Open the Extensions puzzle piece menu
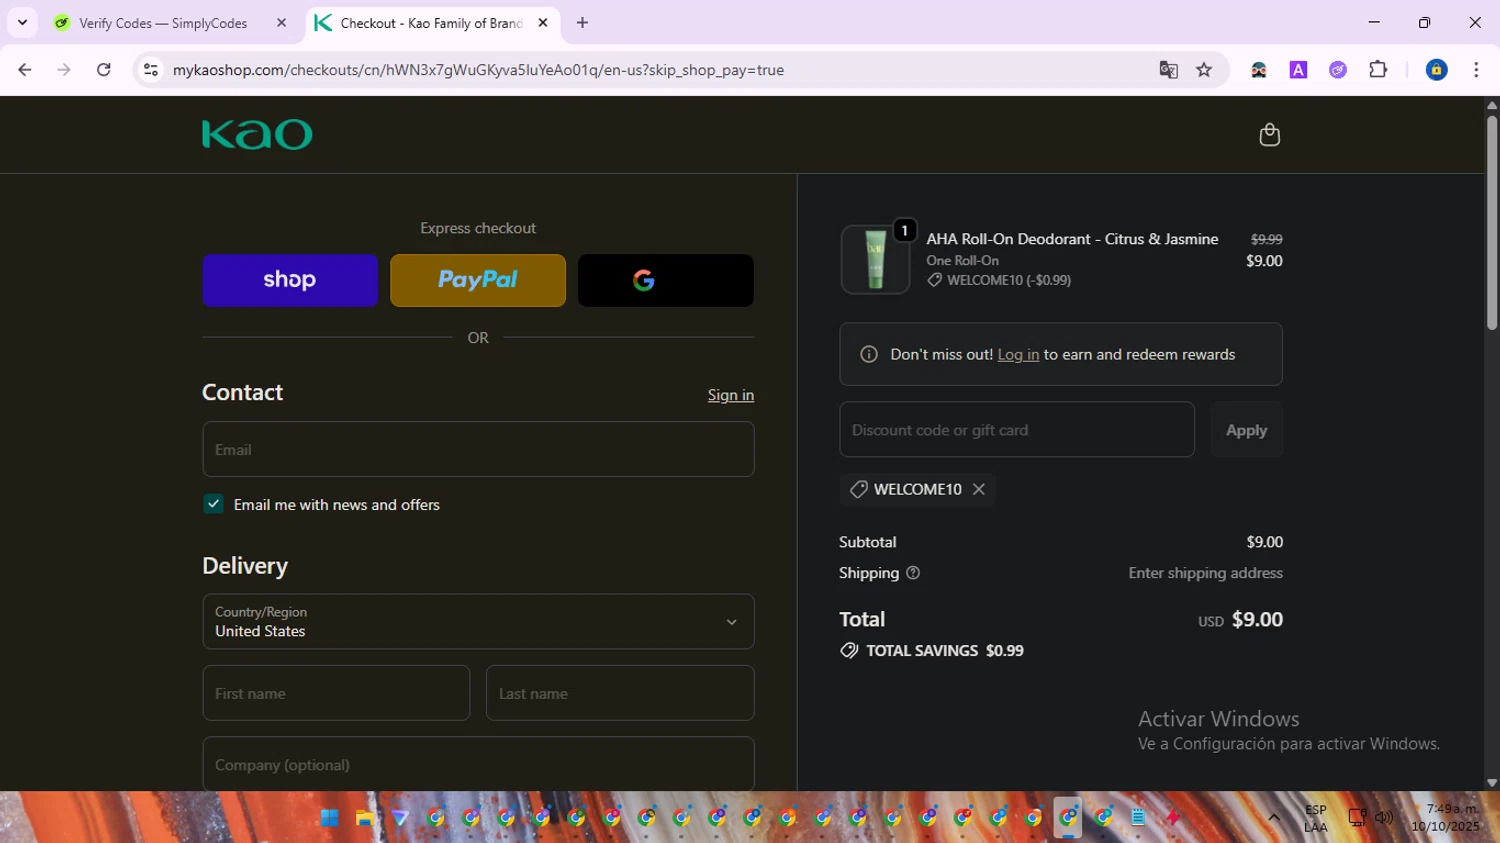 [1378, 70]
